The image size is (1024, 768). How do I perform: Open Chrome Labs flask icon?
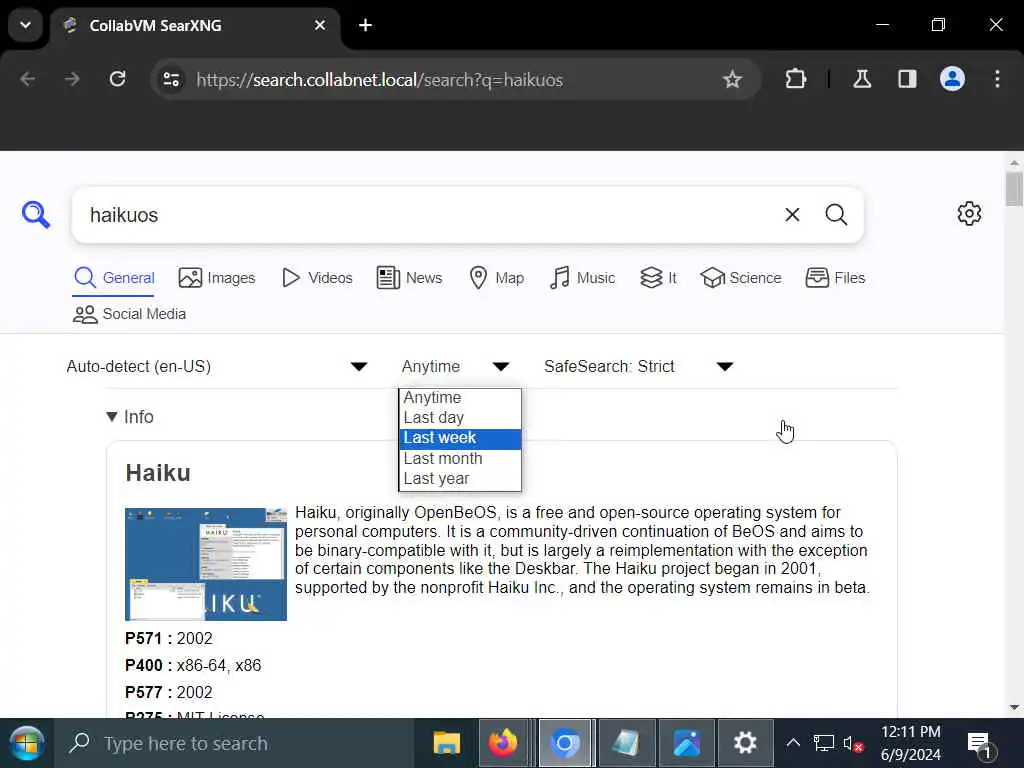[862, 80]
